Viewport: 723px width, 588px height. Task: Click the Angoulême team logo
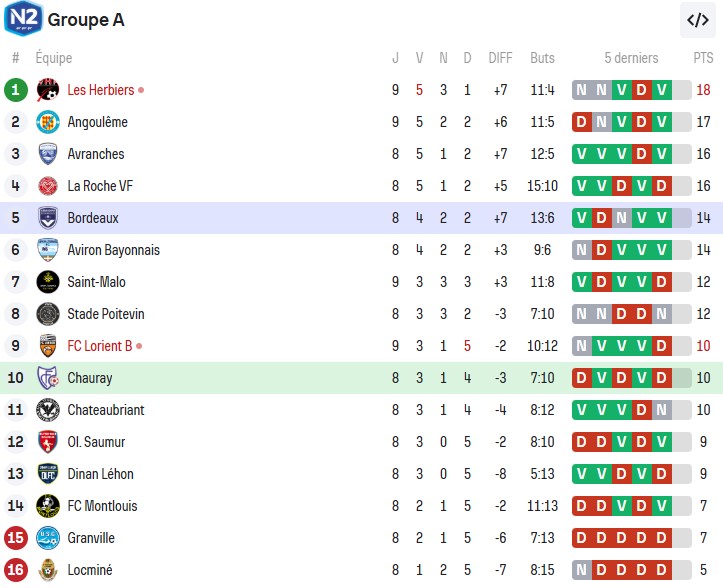point(47,122)
